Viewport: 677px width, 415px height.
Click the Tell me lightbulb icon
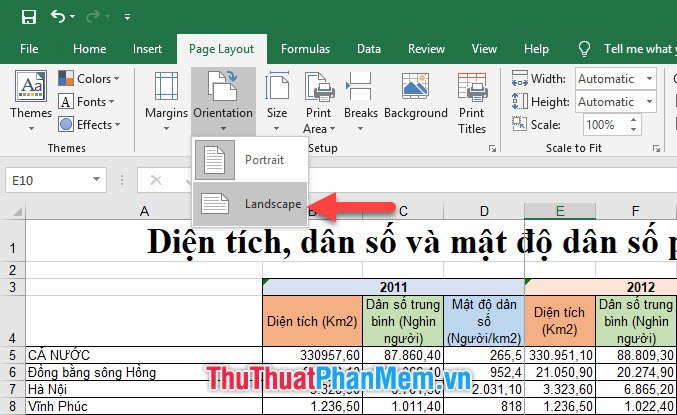tap(584, 49)
